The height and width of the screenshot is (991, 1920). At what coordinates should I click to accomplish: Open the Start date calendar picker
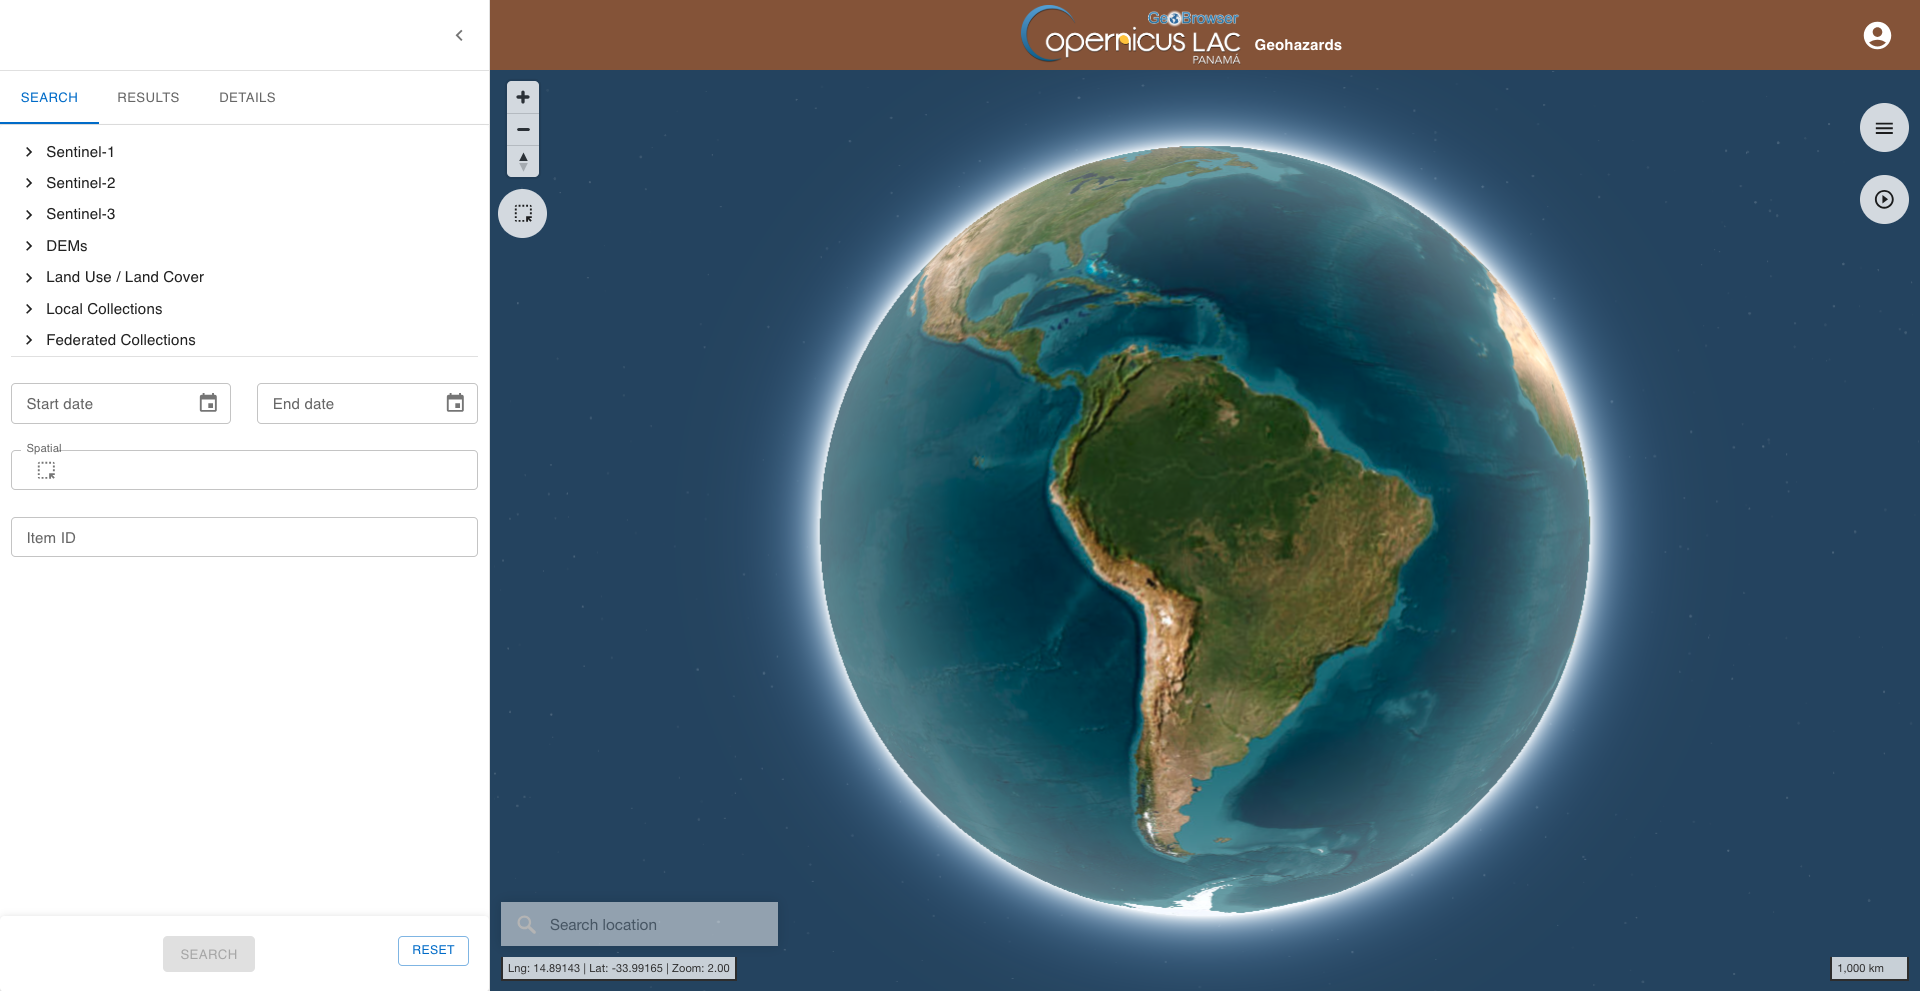[x=208, y=403]
